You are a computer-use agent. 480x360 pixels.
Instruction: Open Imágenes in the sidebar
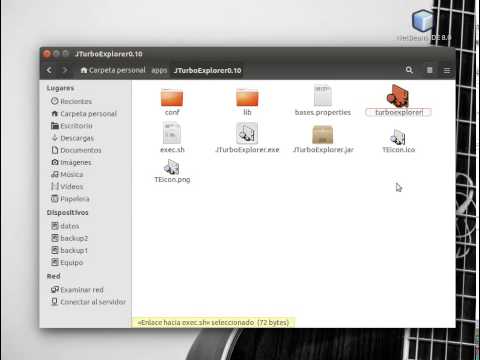pyautogui.click(x=72, y=162)
